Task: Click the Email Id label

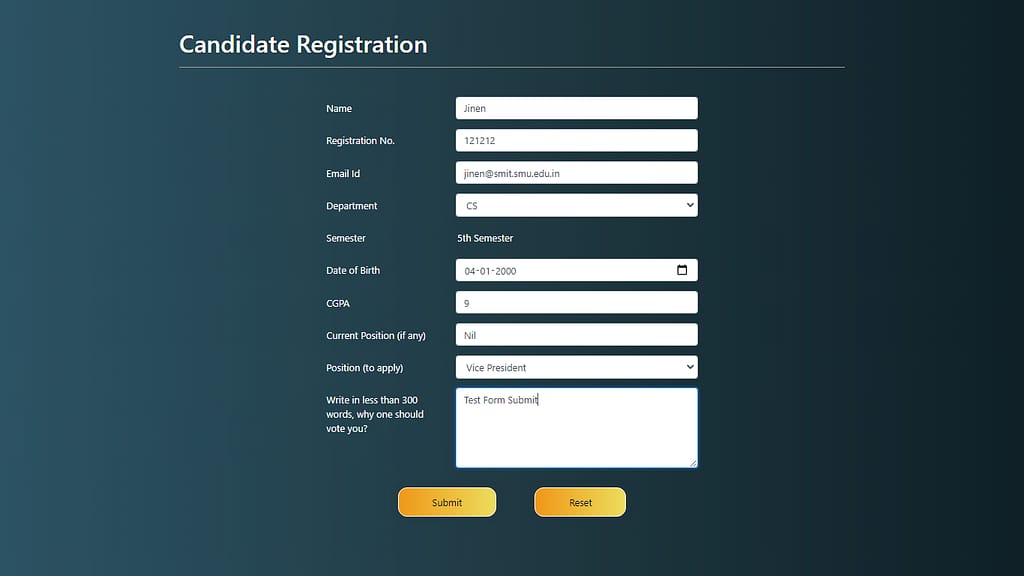Action: click(343, 174)
